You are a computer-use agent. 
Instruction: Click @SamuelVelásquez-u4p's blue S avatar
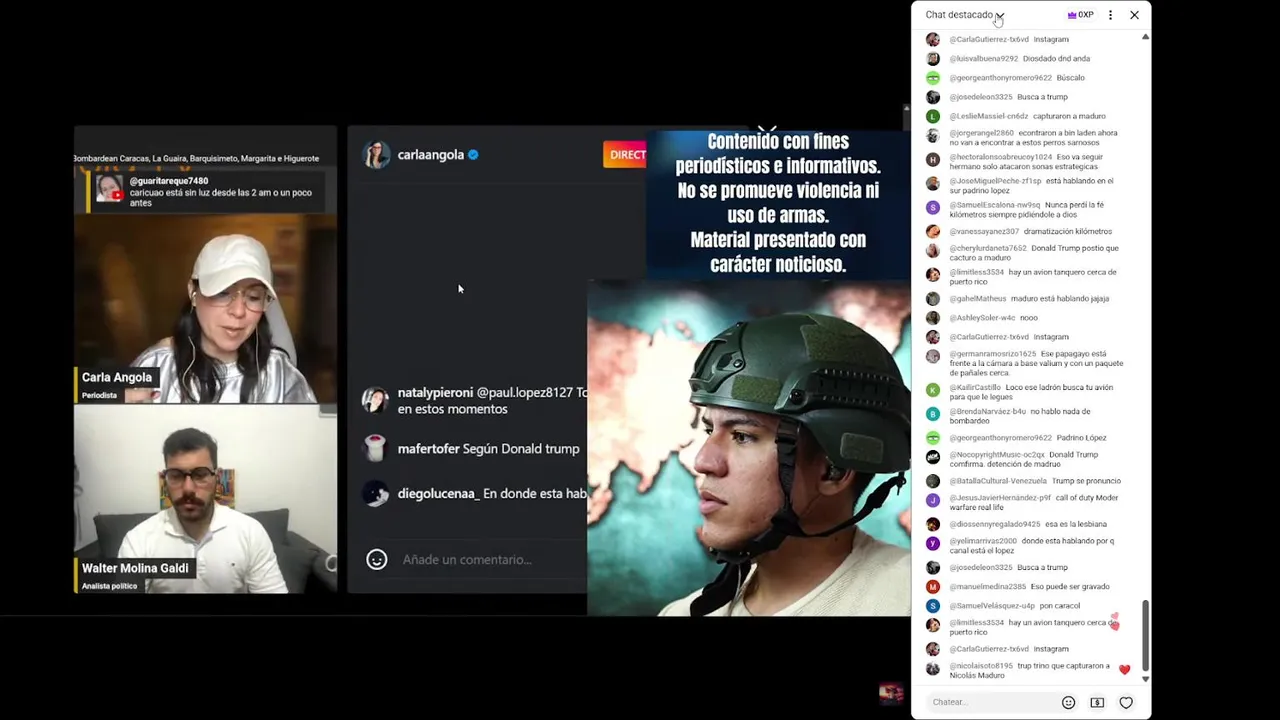point(933,606)
